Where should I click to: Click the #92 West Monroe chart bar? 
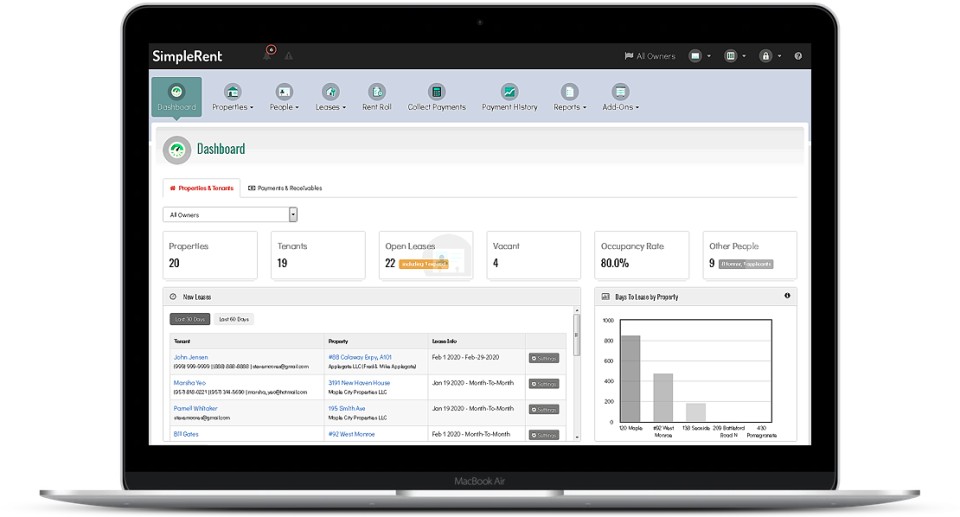(663, 398)
